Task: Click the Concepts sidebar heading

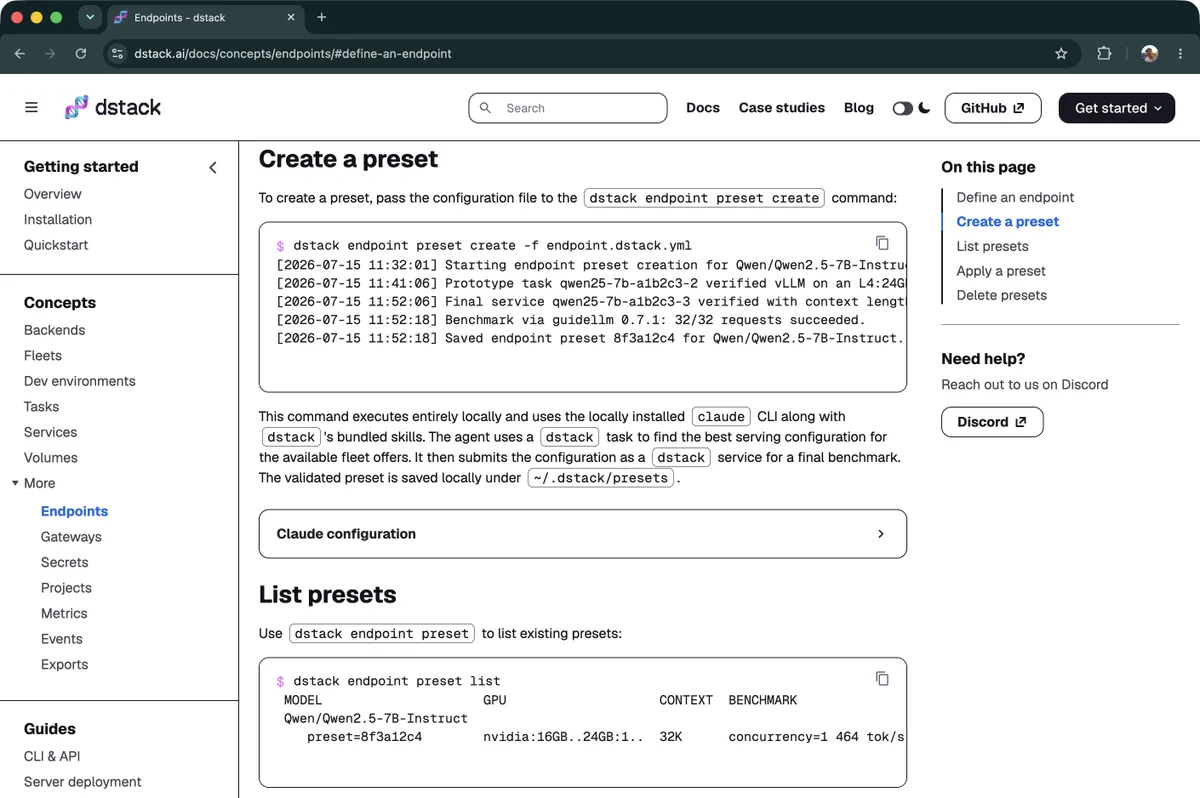Action: click(60, 303)
